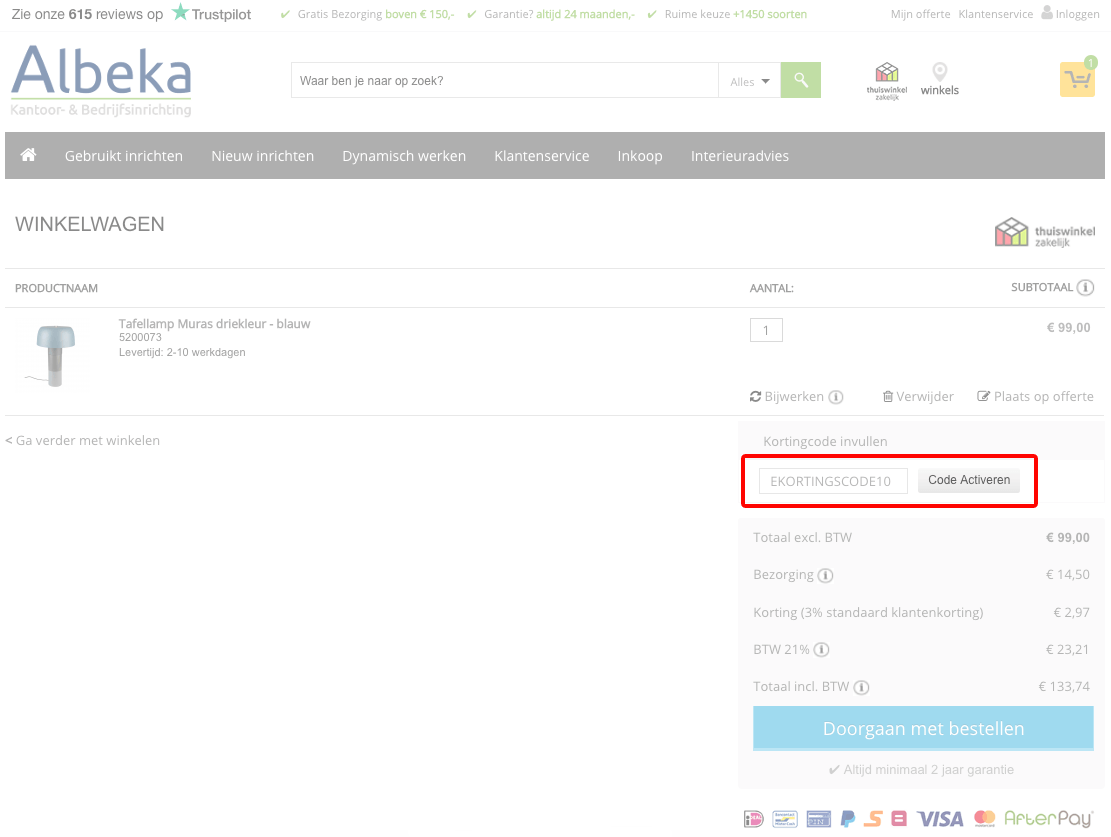Image resolution: width=1111 pixels, height=837 pixels.
Task: Open the home icon in navigation bar
Action: (x=28, y=155)
